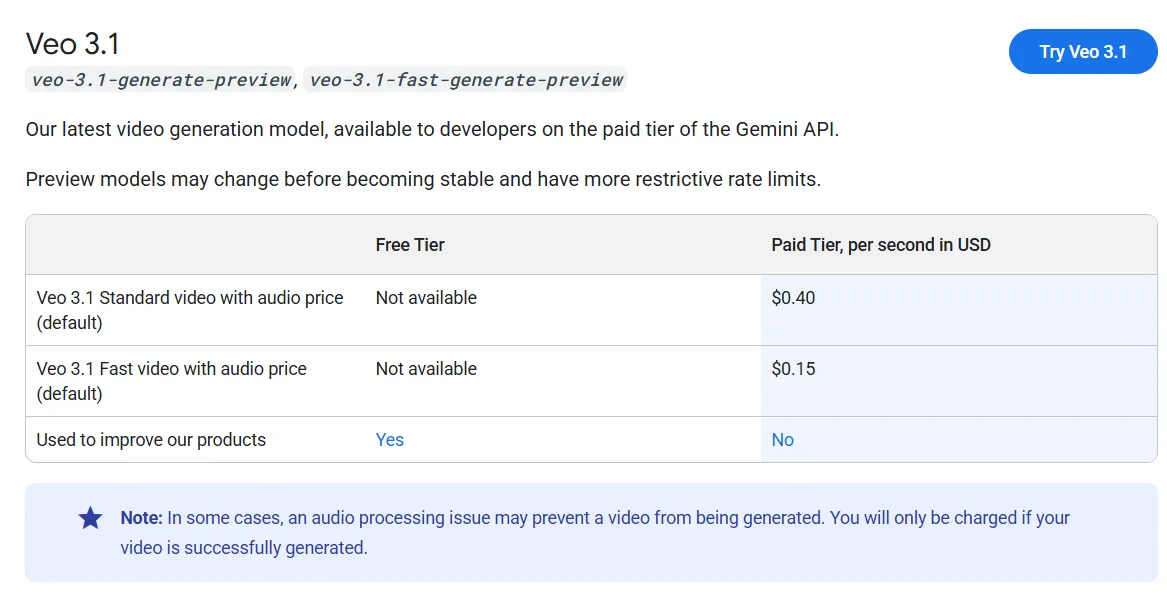Click the veo-3.1-fast-generate-preview model code
The width and height of the screenshot is (1167, 605).
(x=466, y=80)
